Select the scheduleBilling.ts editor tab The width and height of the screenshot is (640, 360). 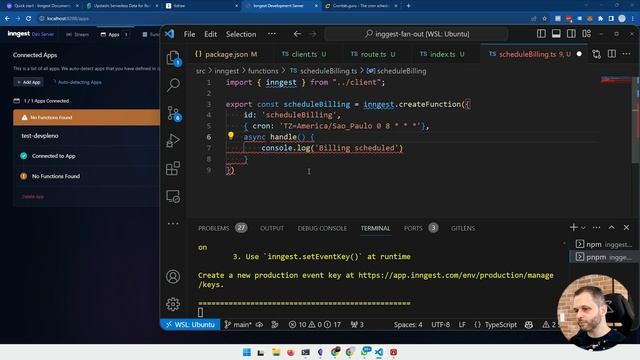(535, 54)
